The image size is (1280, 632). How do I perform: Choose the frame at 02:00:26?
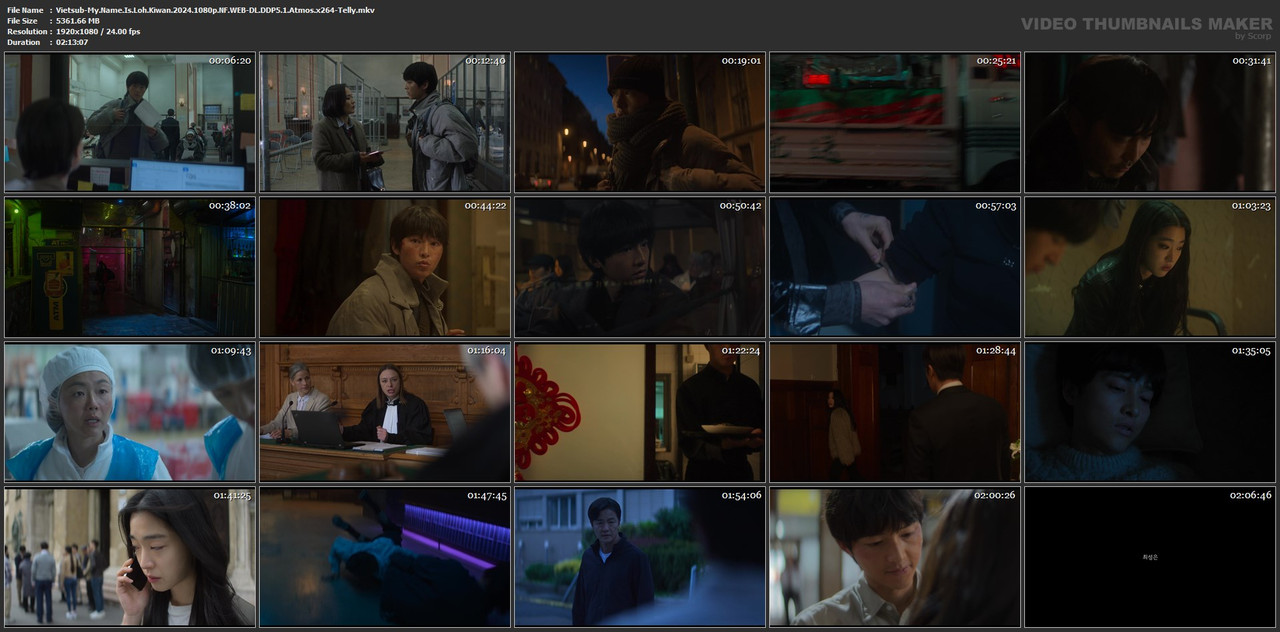click(x=895, y=557)
